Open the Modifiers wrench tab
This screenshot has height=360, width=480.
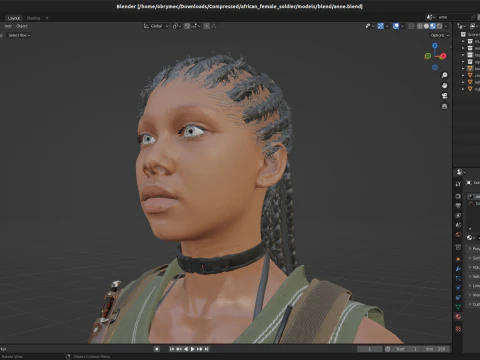click(x=458, y=269)
